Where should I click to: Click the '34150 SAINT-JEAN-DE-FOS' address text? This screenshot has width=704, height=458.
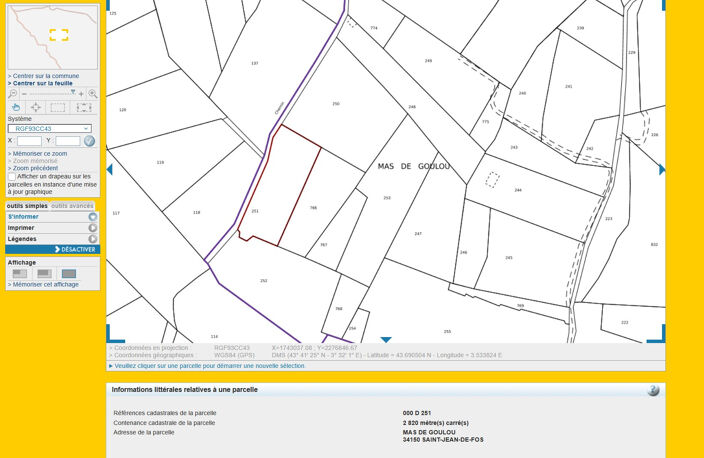click(443, 440)
